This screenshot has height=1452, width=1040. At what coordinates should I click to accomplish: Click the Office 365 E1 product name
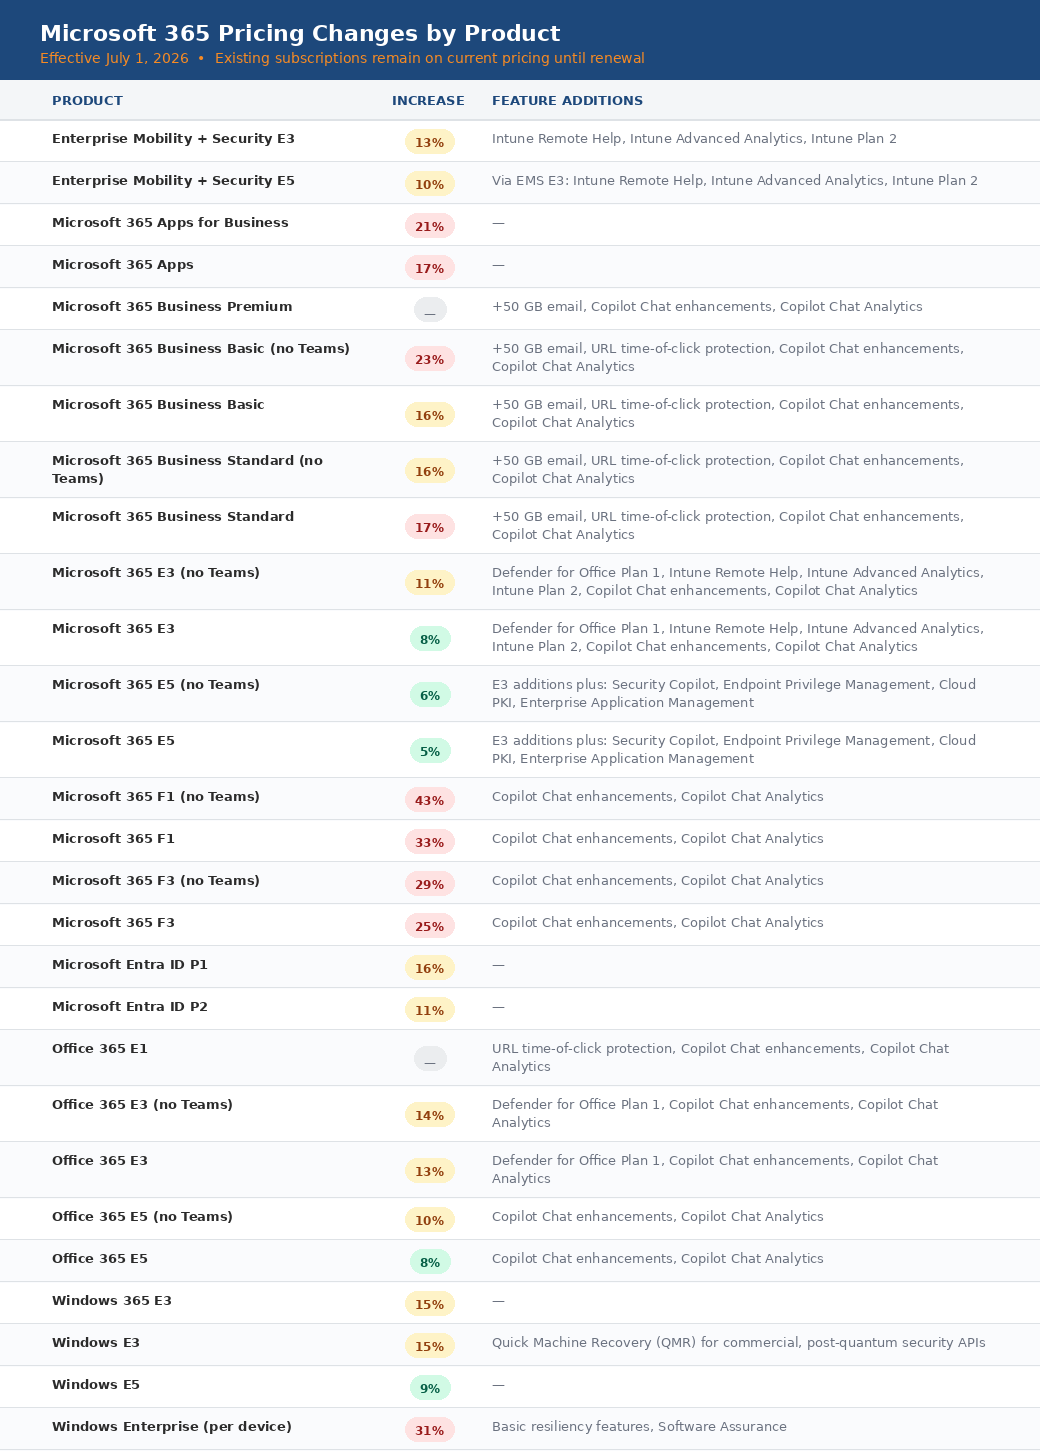(x=100, y=1049)
